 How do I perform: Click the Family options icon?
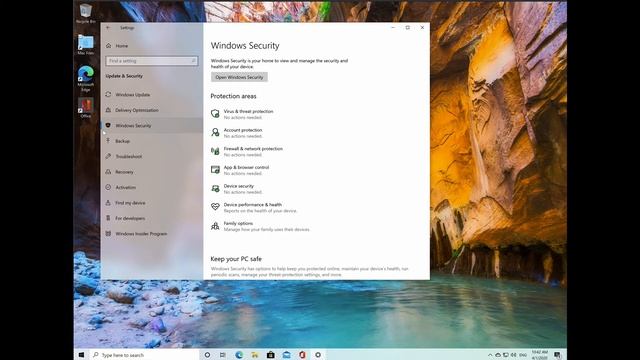pos(215,226)
